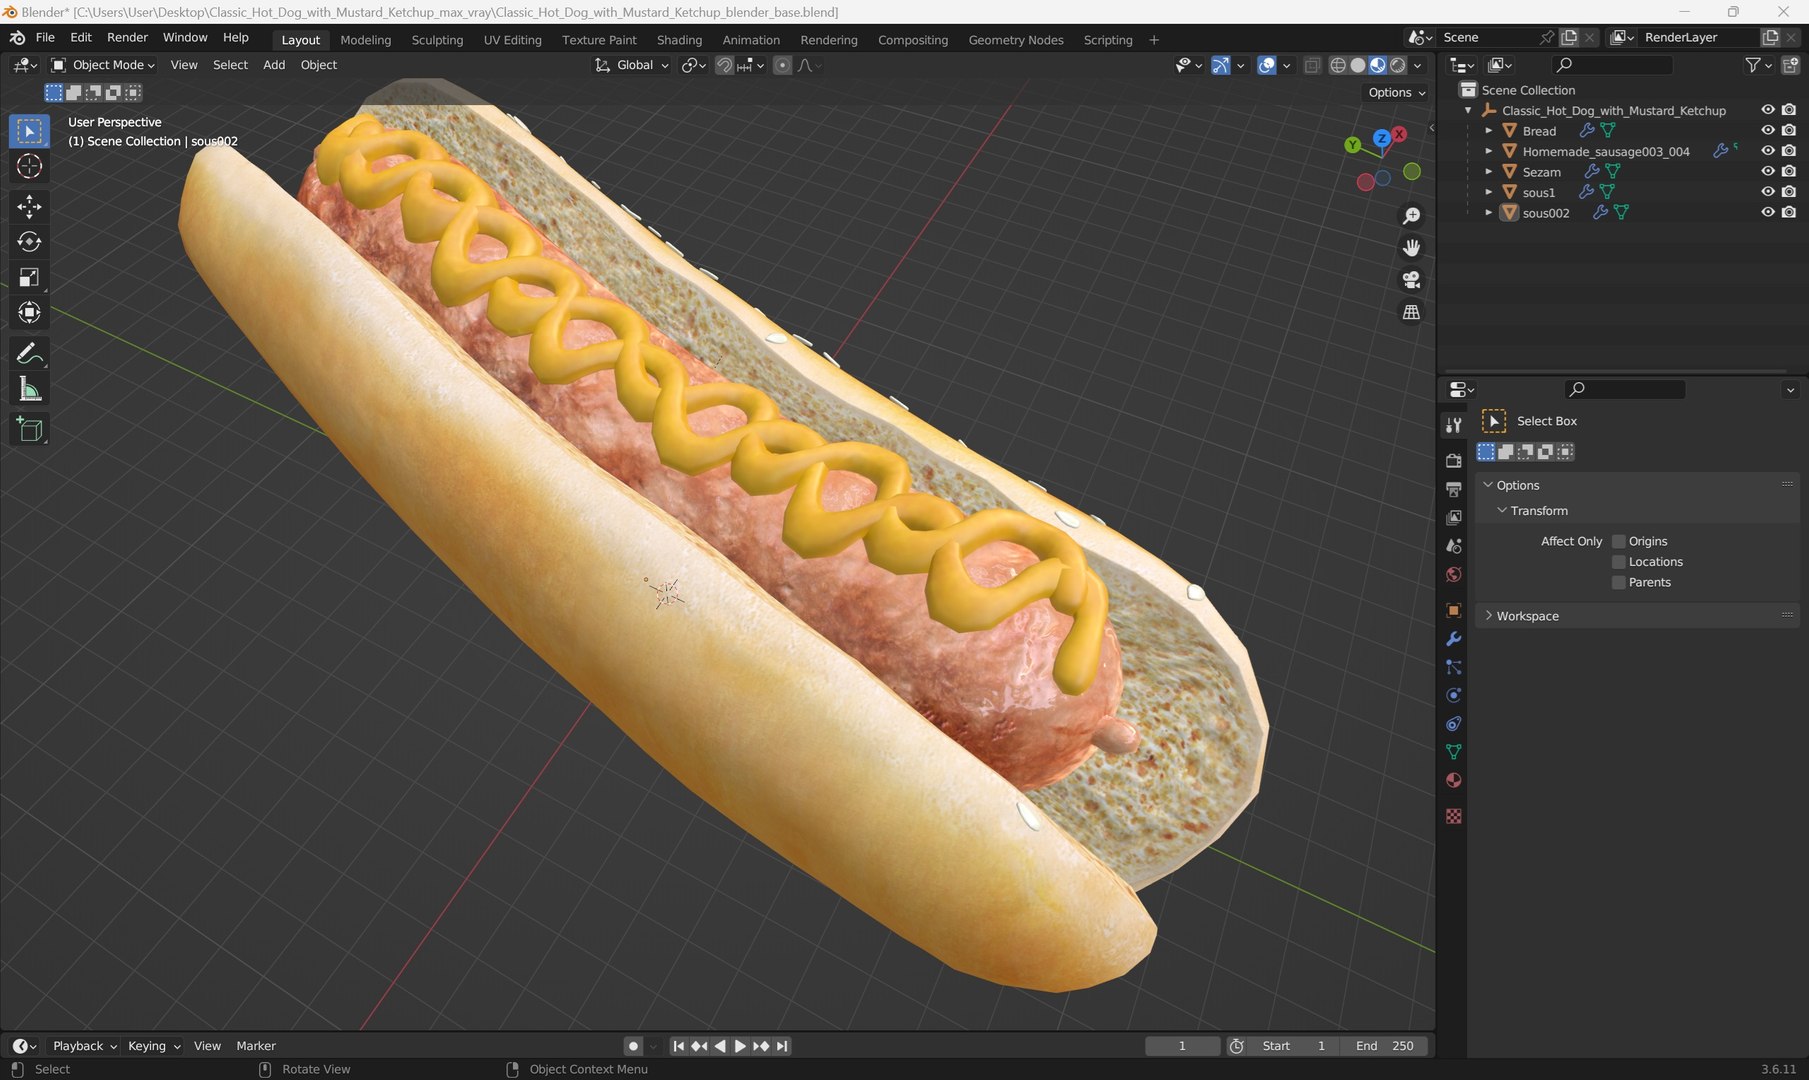The image size is (1809, 1080).
Task: Open the Render properties tab
Action: pos(1453,461)
